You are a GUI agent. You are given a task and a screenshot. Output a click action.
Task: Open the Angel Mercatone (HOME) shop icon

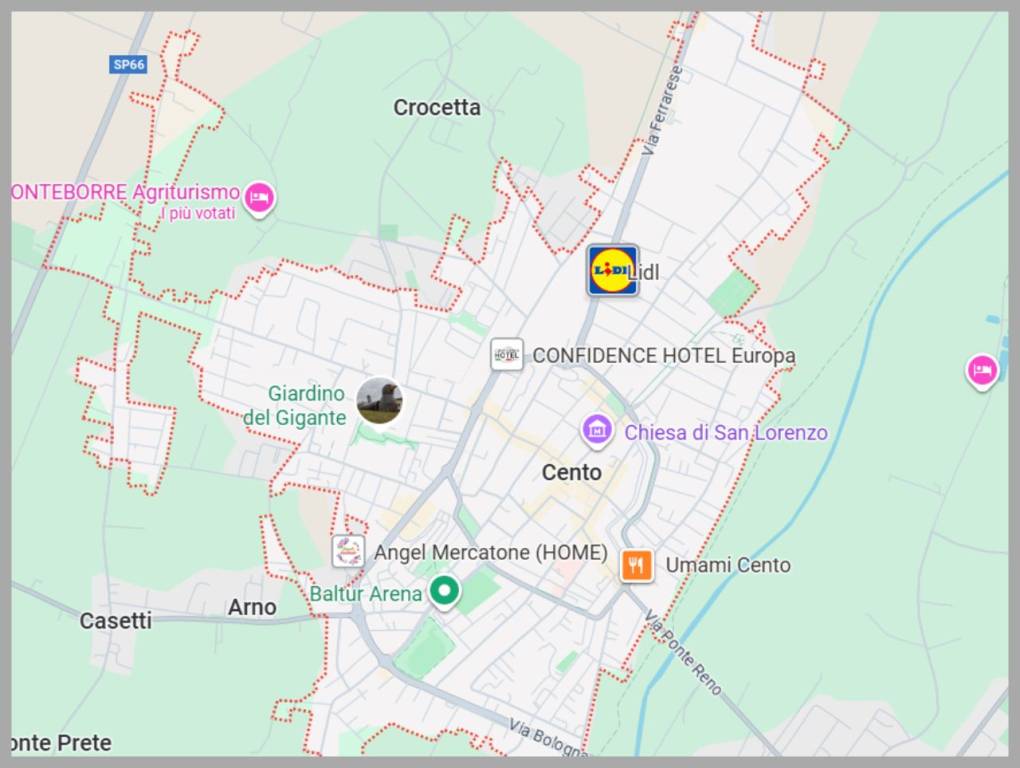348,551
